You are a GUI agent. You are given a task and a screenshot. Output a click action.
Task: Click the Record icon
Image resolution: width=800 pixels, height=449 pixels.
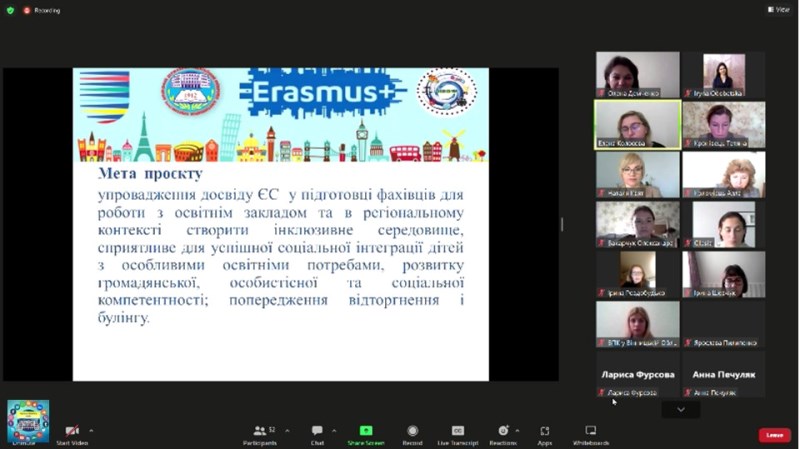412,431
